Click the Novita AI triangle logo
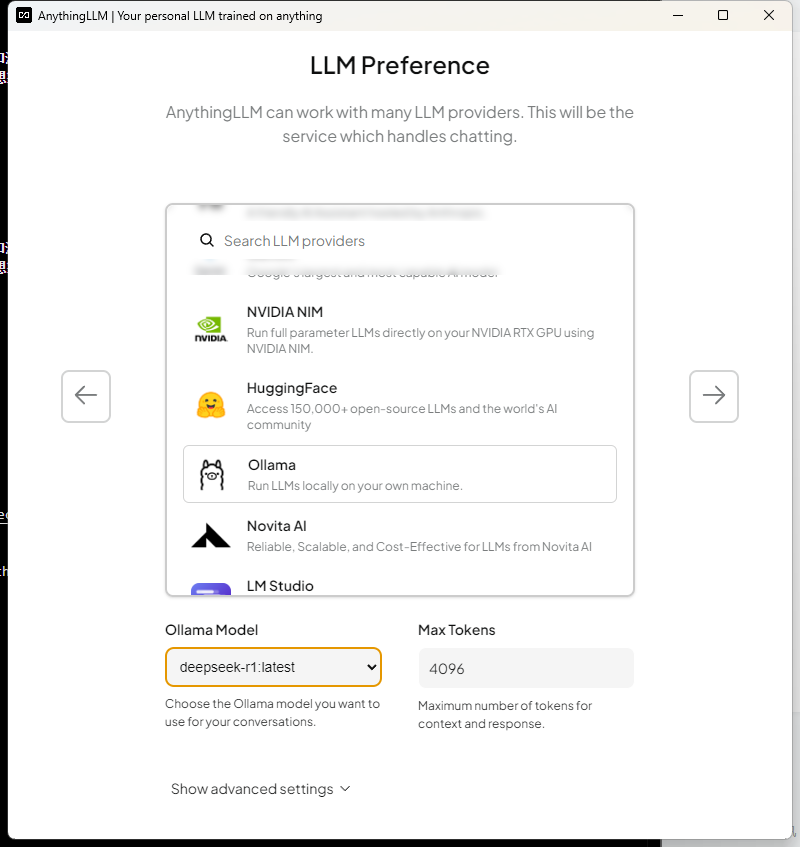 pyautogui.click(x=211, y=535)
